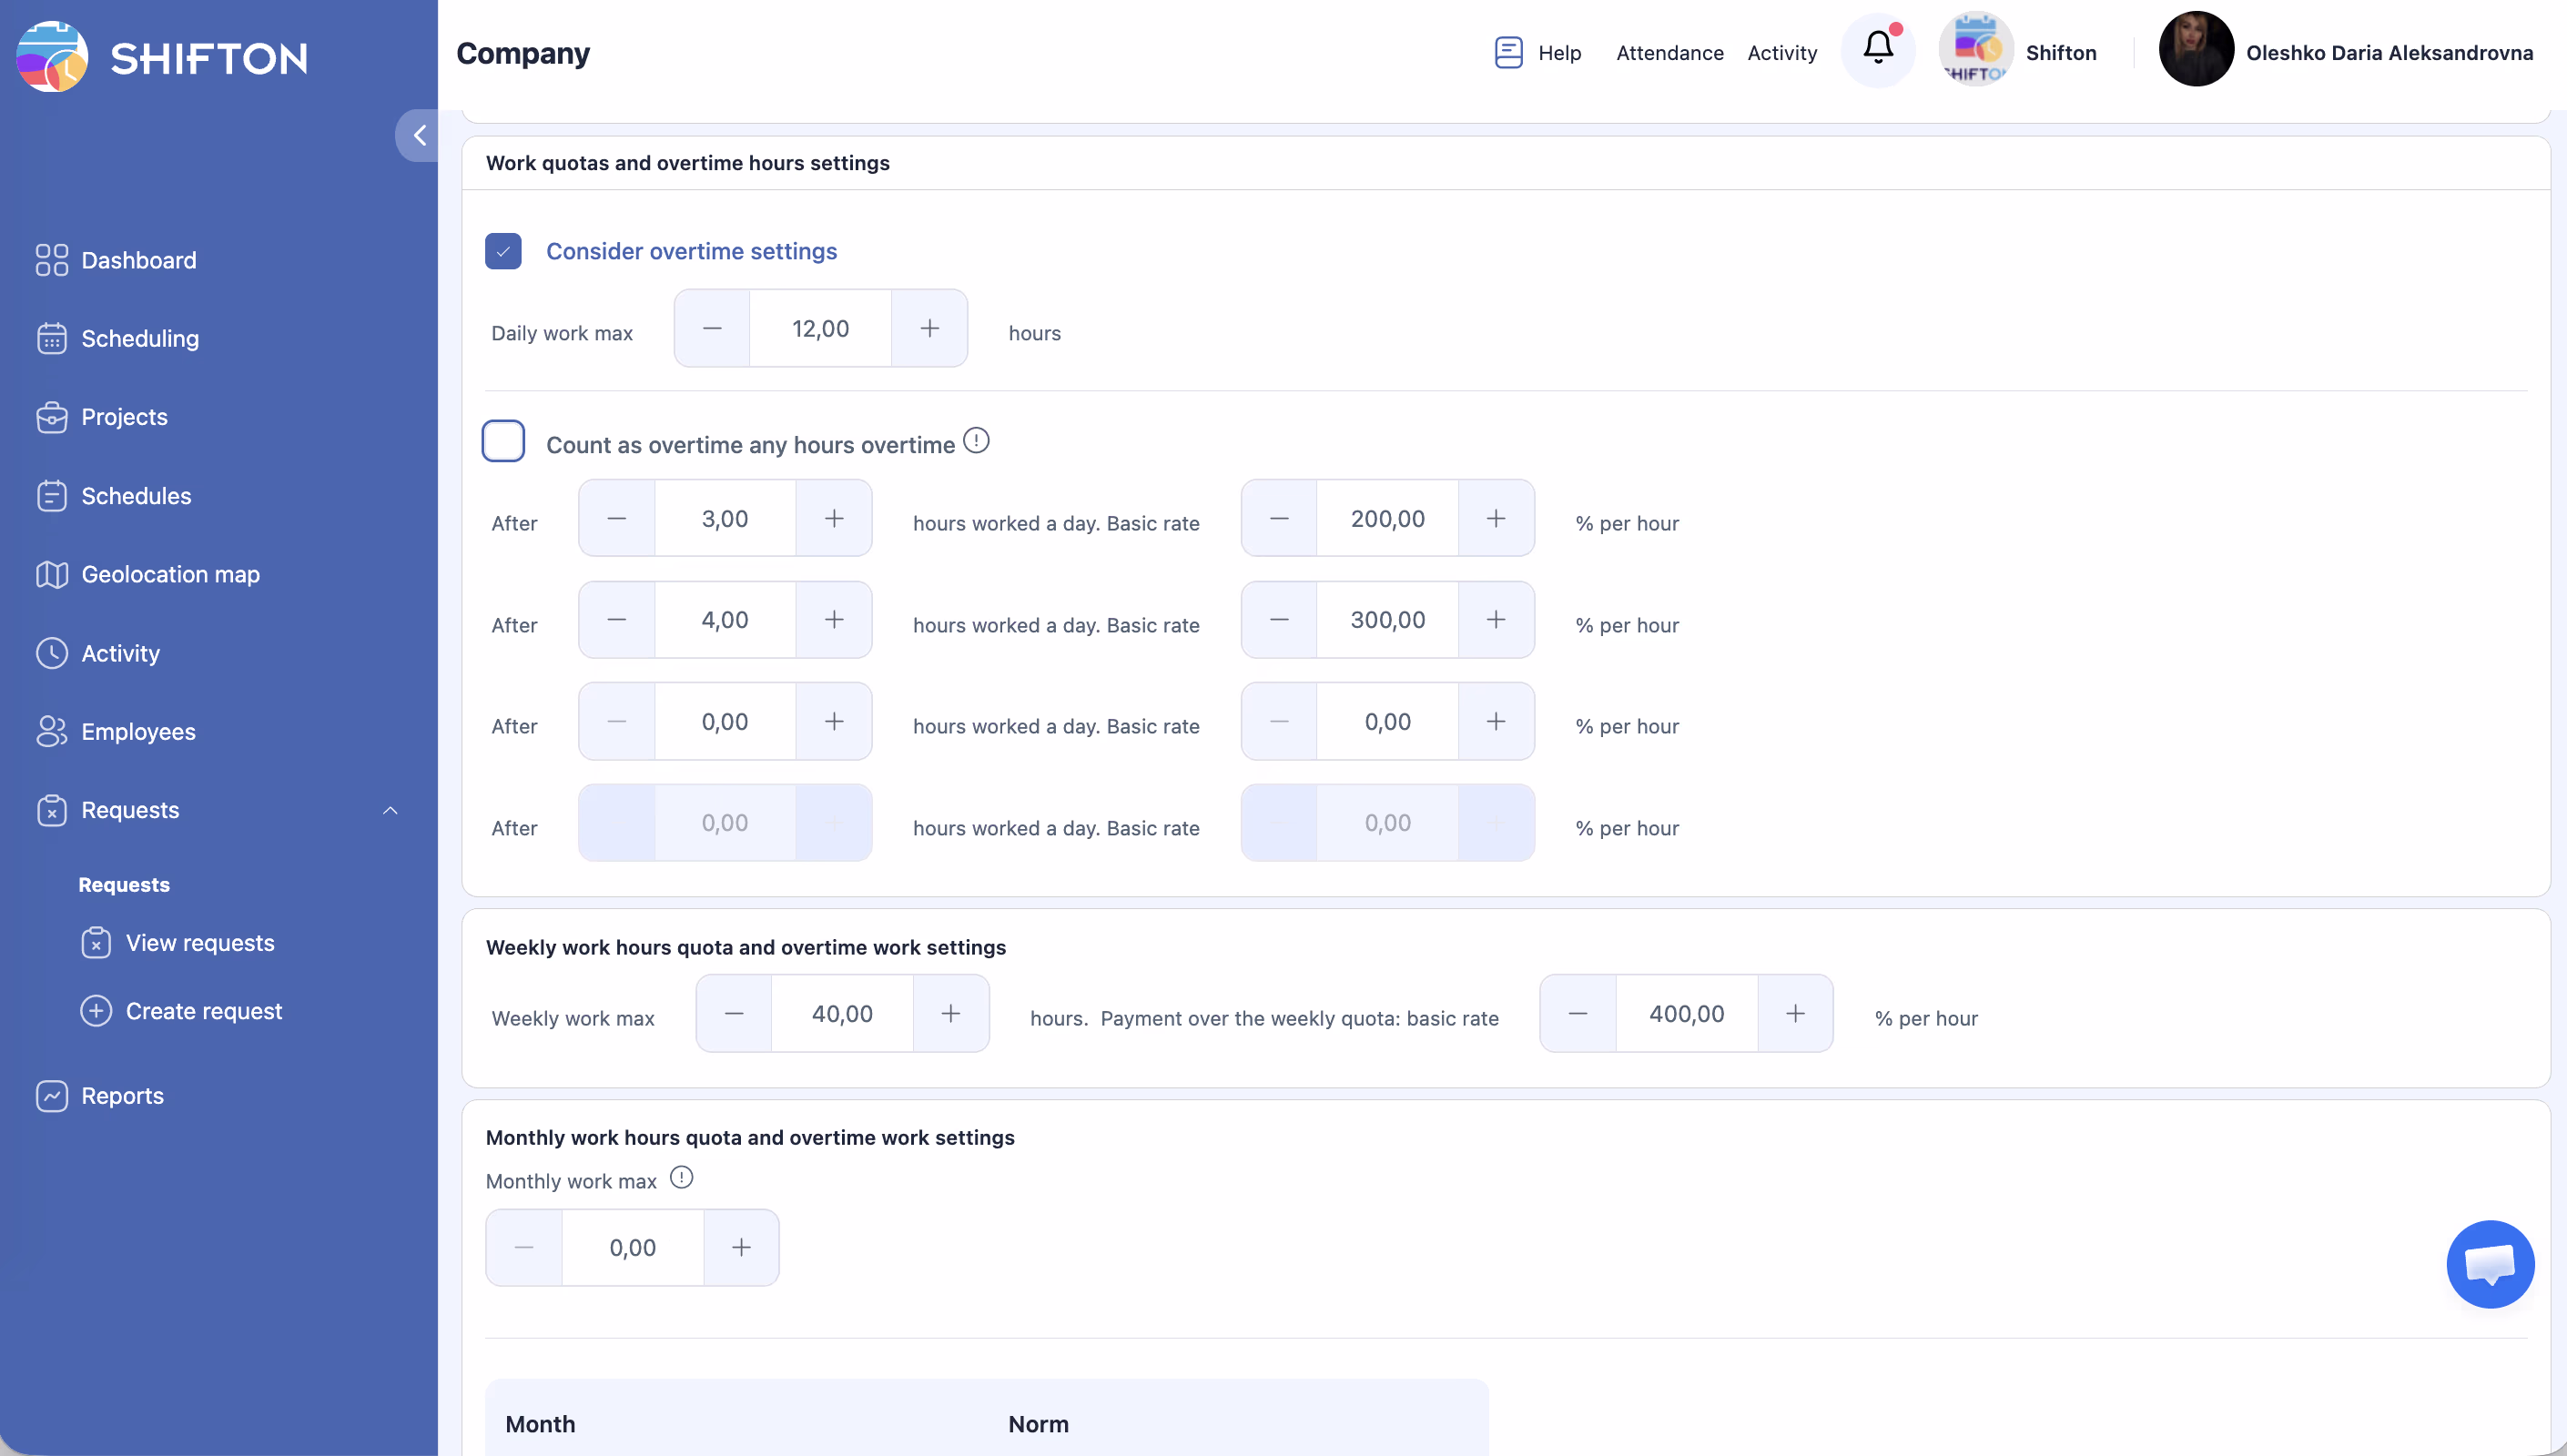Enable Count as overtime any hours overtime
Screen dimensions: 2567x1456
(503, 441)
